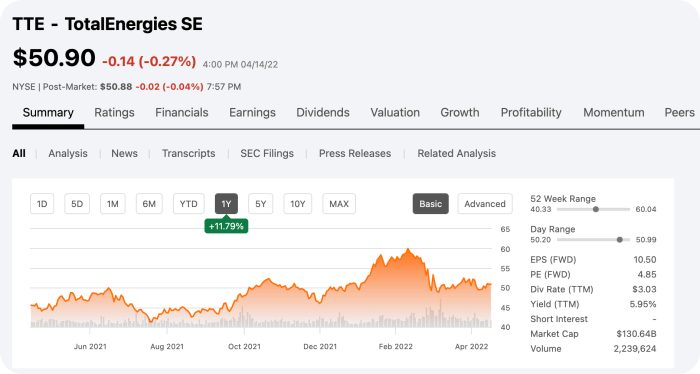
Task: Click the Jun 2021 axis label
Action: click(90, 347)
